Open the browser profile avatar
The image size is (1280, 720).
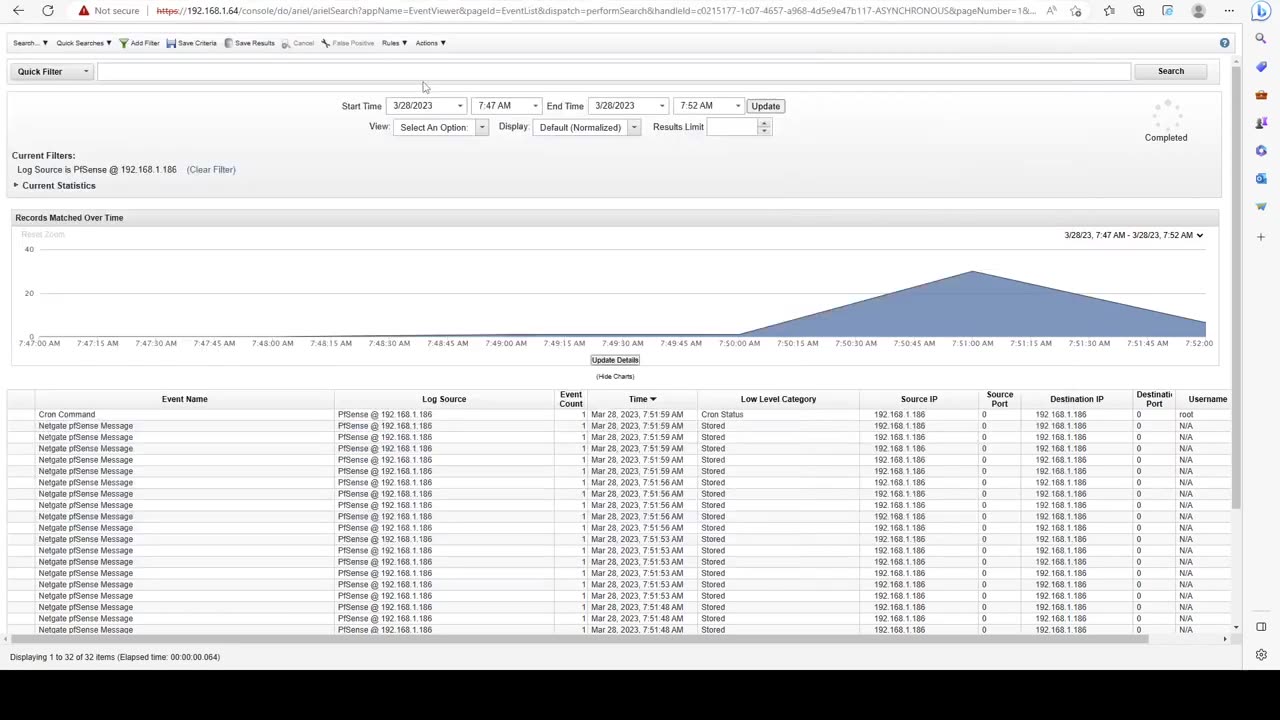1198,11
